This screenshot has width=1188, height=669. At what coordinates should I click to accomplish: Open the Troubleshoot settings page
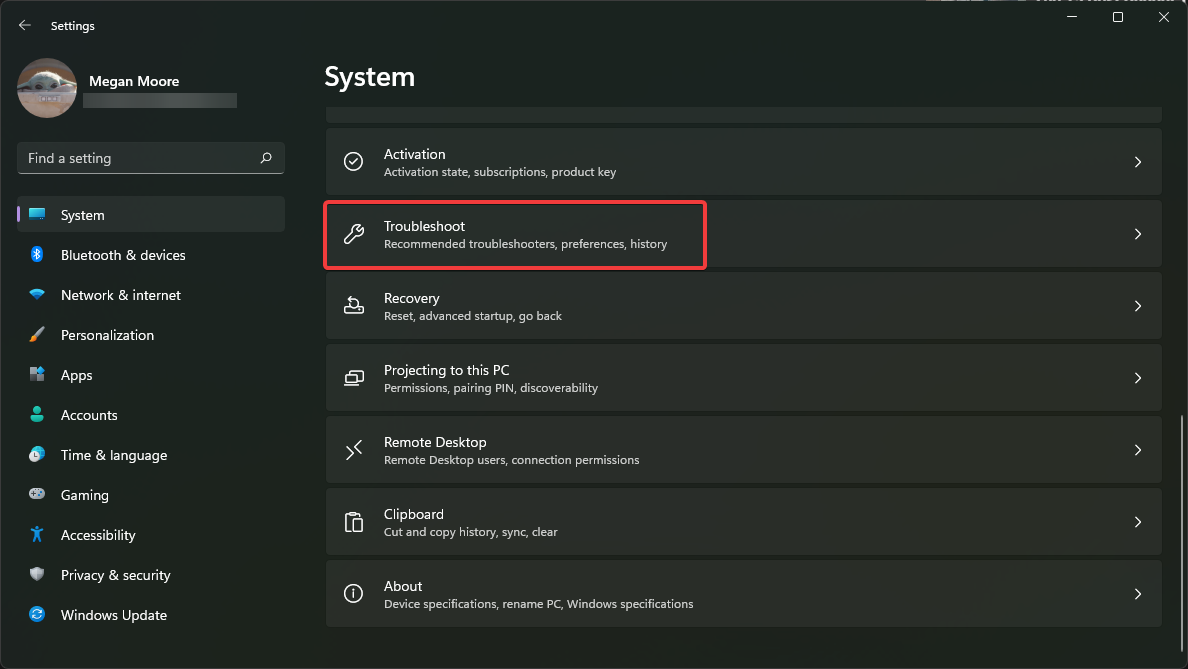click(x=515, y=234)
